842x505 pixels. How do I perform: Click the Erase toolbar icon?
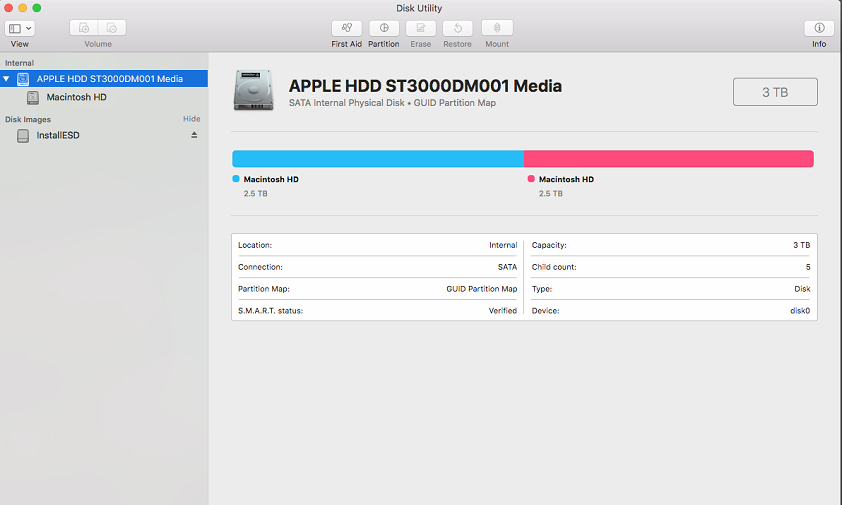420,28
